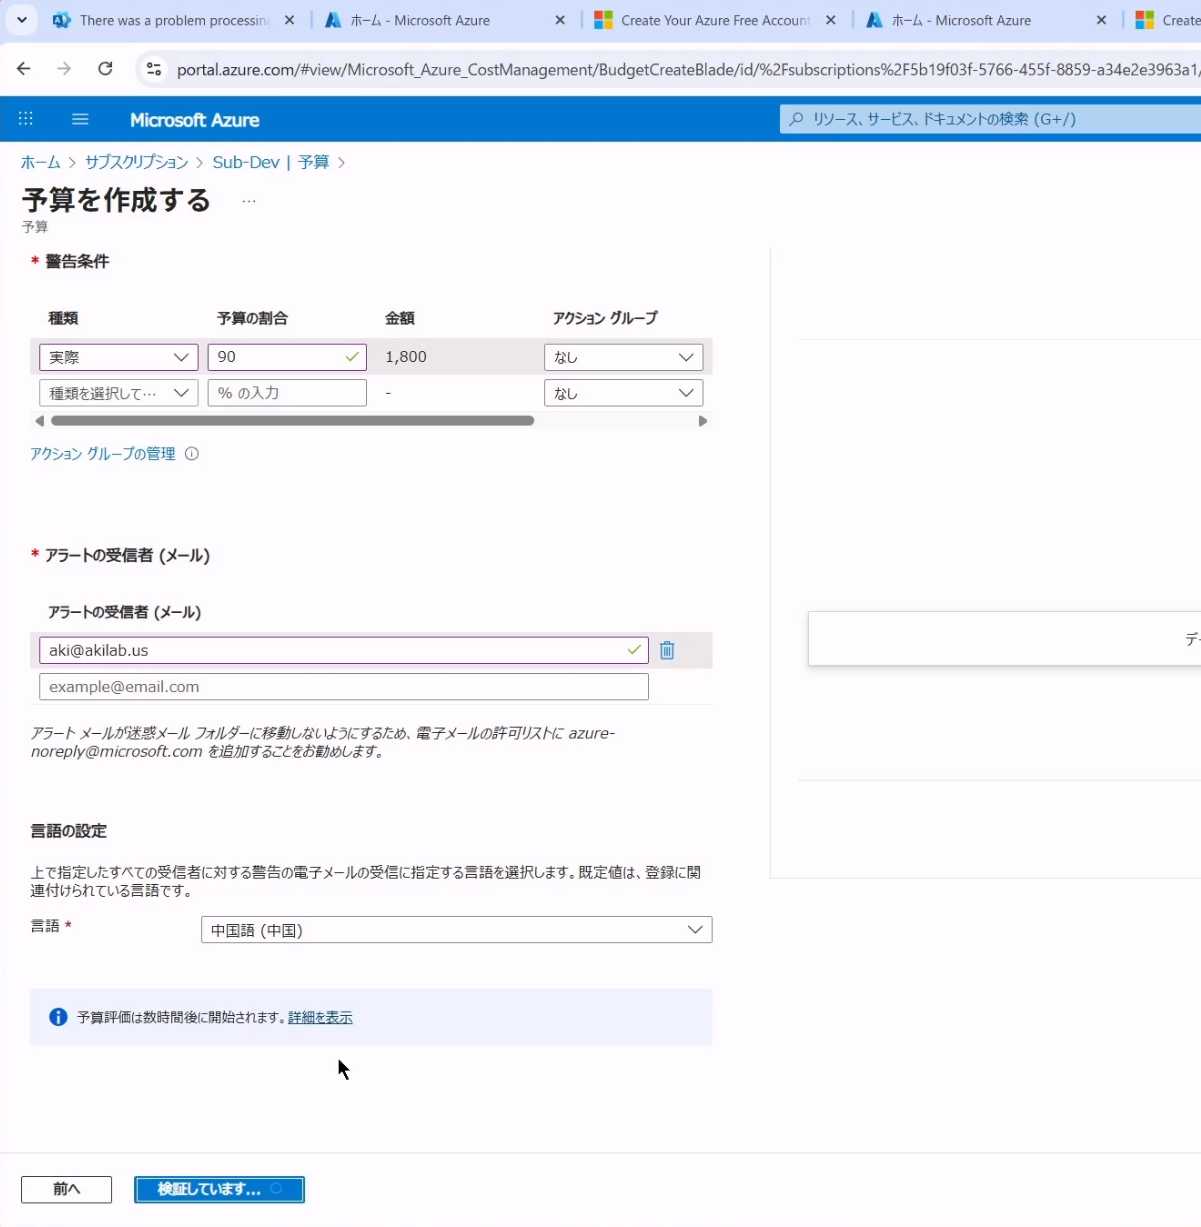Screen dimensions: 1201x1227
Task: Click the info icon beside アクション グループの管理
Action: 192,454
